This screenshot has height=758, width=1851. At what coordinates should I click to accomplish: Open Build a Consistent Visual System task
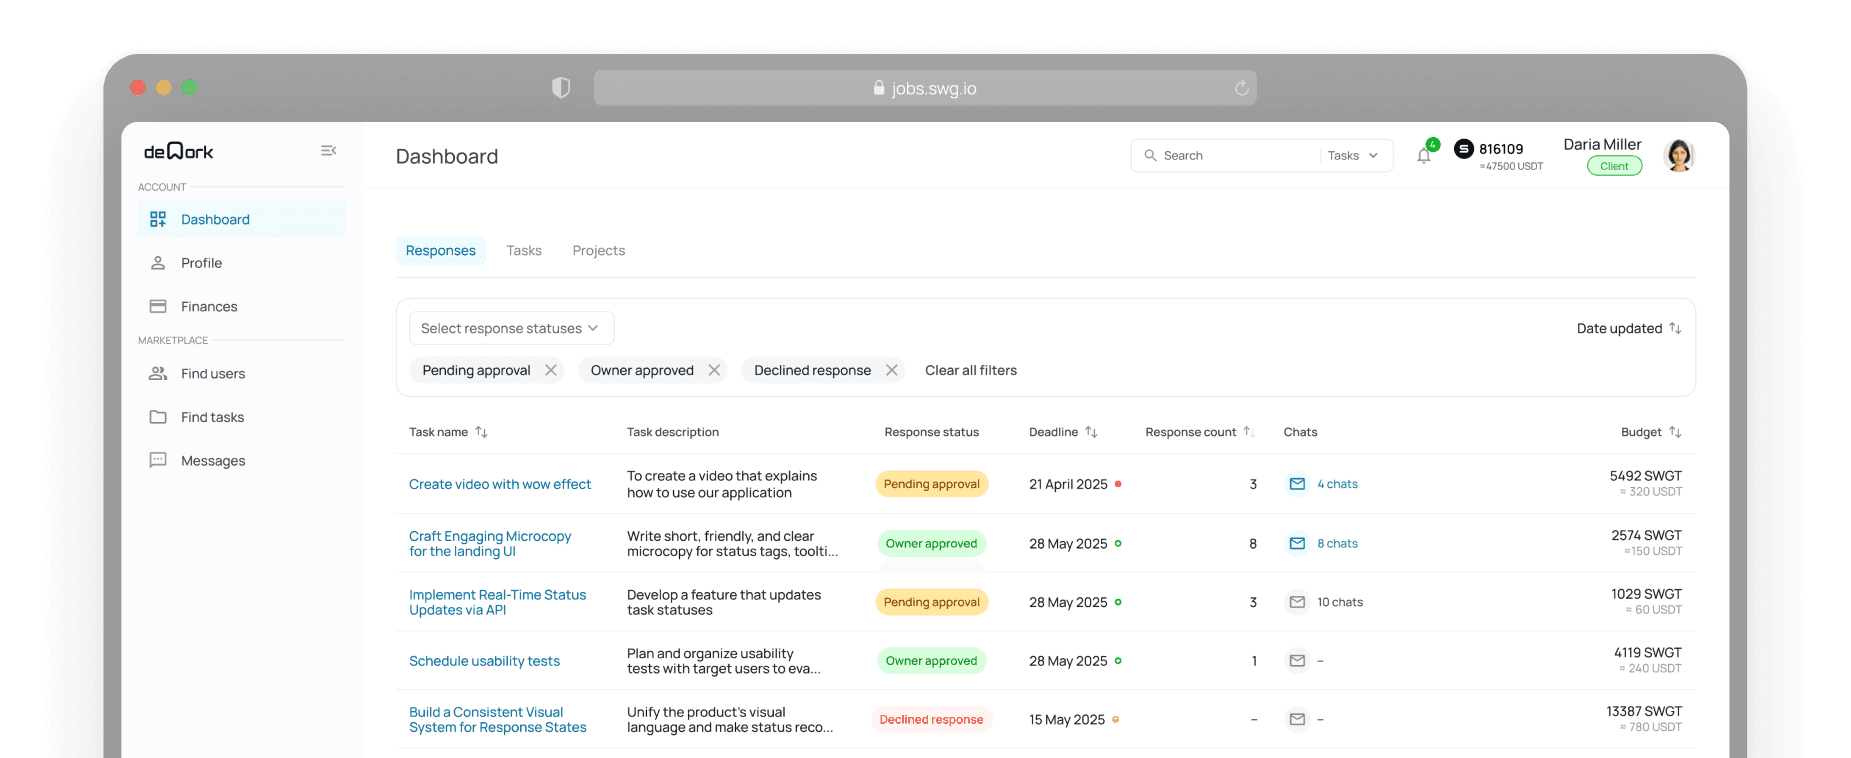[497, 720]
